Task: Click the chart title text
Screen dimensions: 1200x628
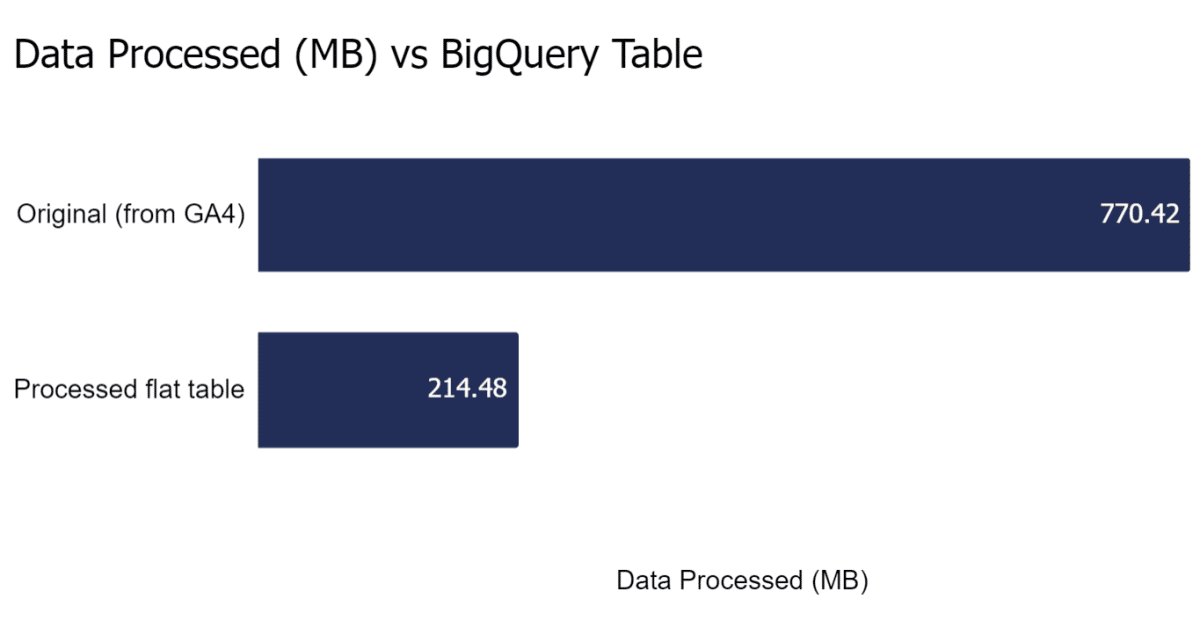Action: click(357, 56)
